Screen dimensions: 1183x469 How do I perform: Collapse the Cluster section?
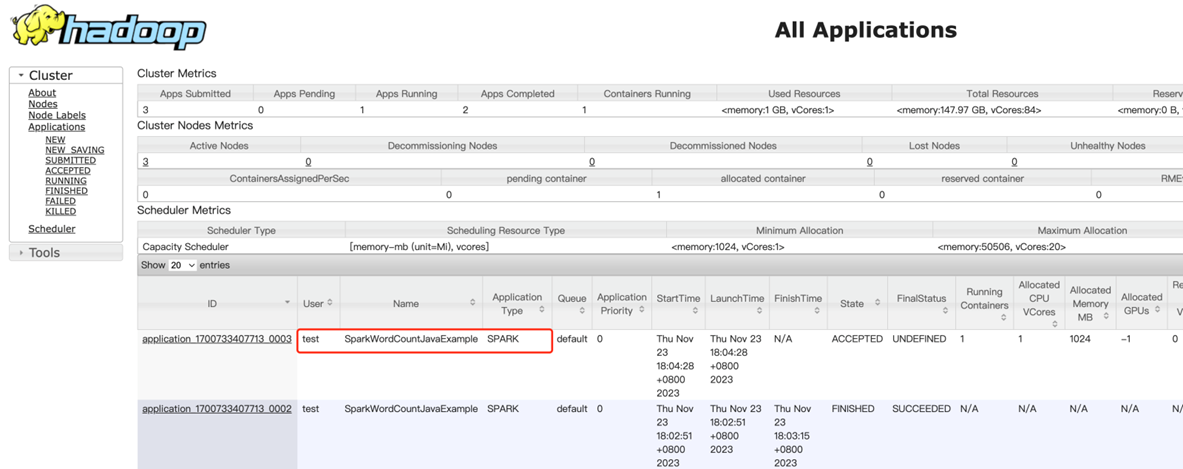point(21,76)
